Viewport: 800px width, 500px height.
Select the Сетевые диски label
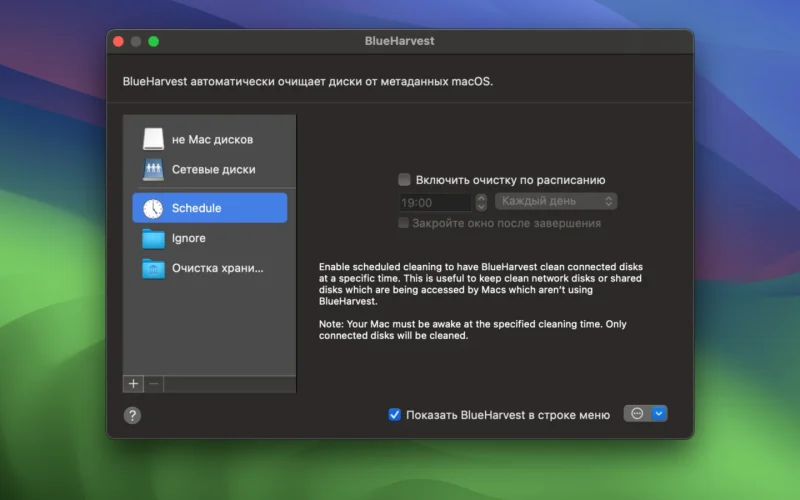pyautogui.click(x=213, y=169)
